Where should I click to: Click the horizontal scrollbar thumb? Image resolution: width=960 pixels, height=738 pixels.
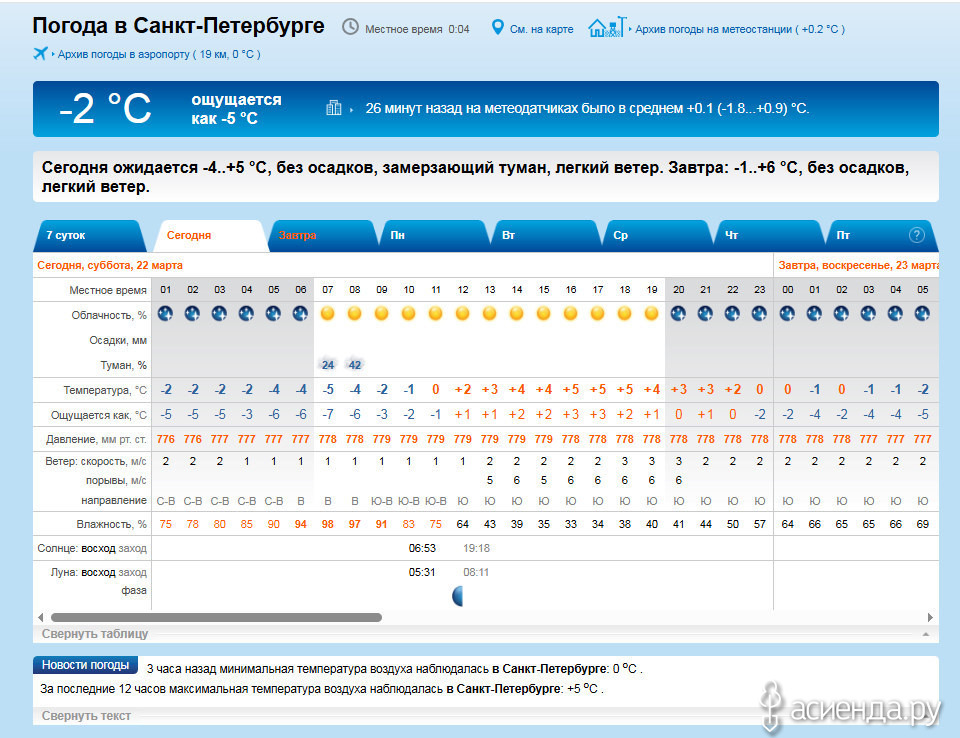click(216, 617)
